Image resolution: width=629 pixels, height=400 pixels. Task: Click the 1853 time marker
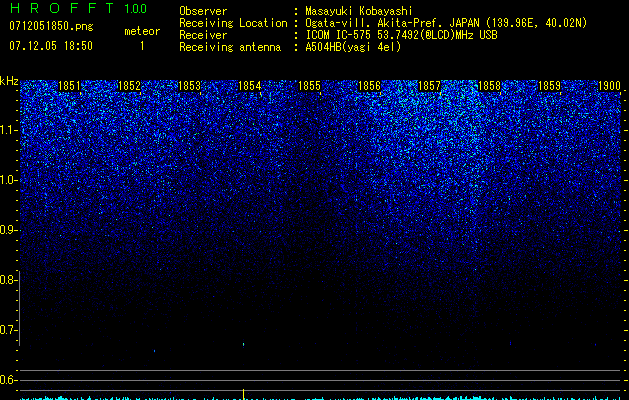click(x=189, y=86)
